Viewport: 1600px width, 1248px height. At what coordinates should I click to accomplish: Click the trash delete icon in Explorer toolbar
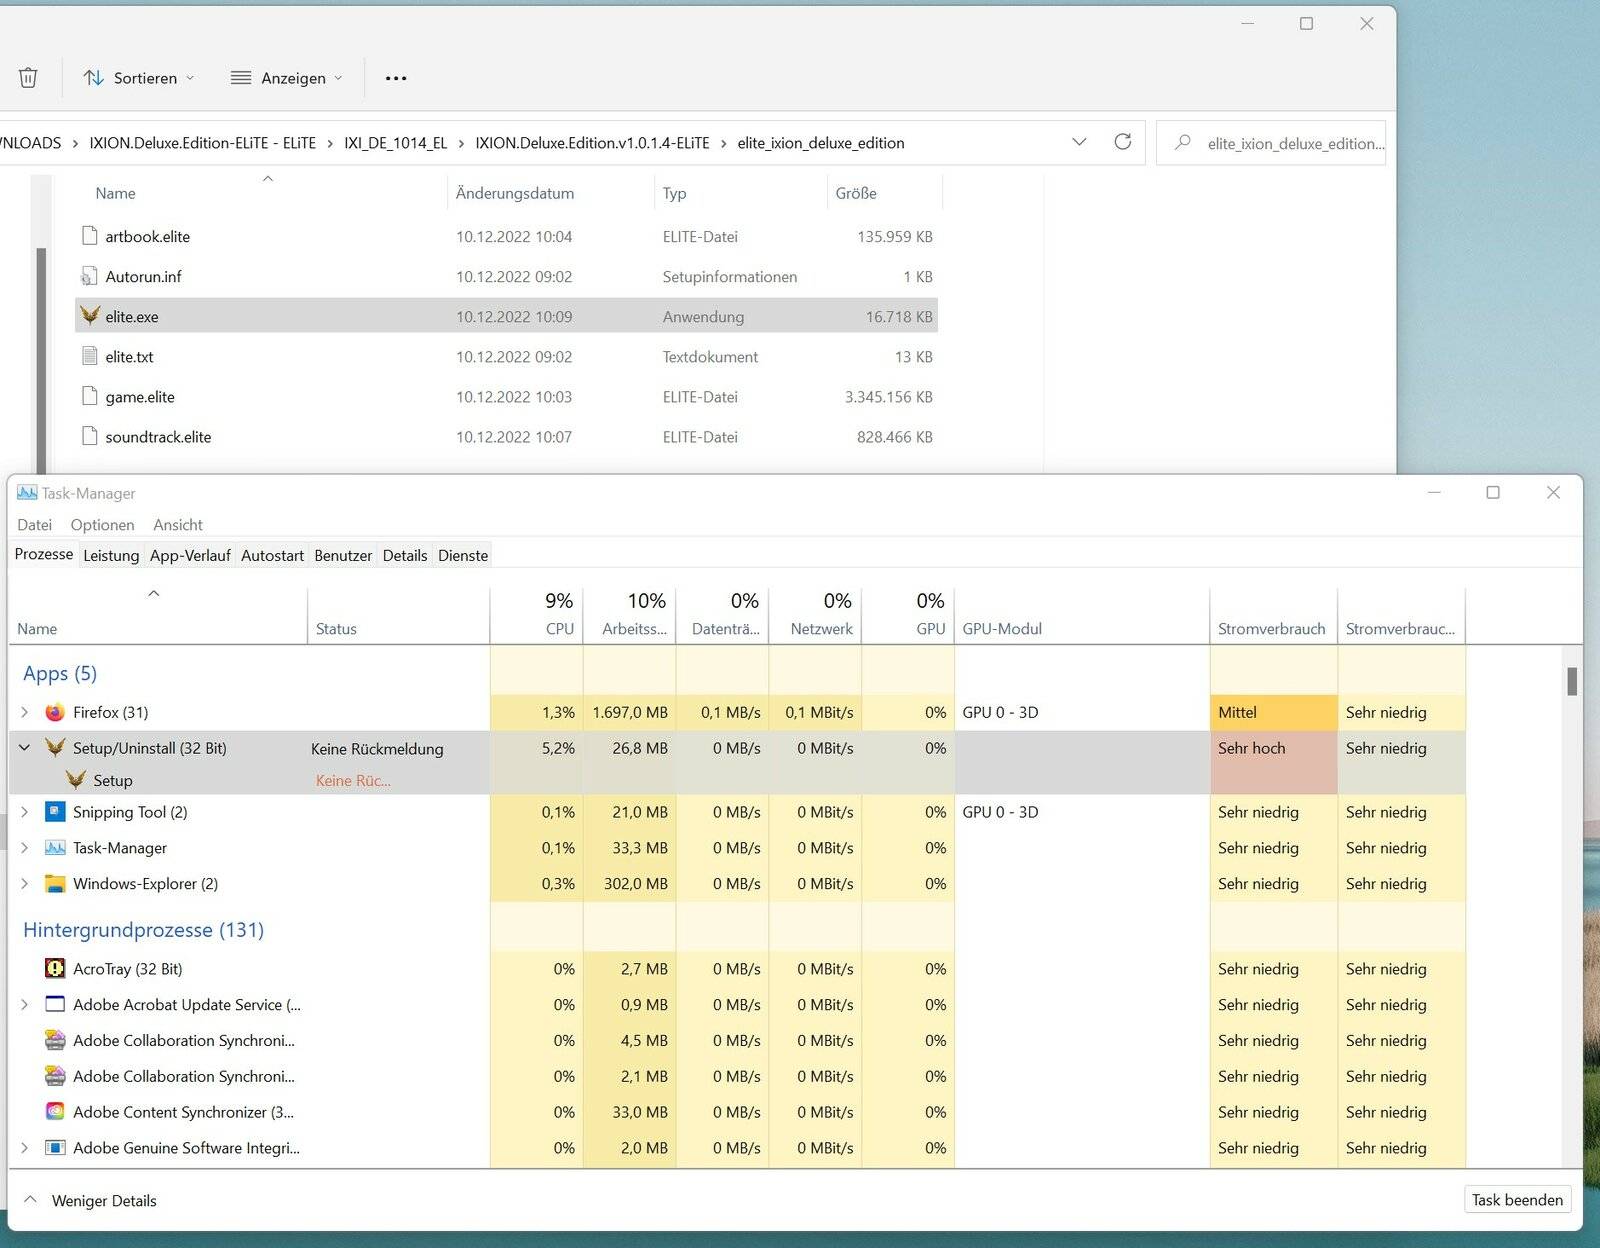[x=28, y=78]
